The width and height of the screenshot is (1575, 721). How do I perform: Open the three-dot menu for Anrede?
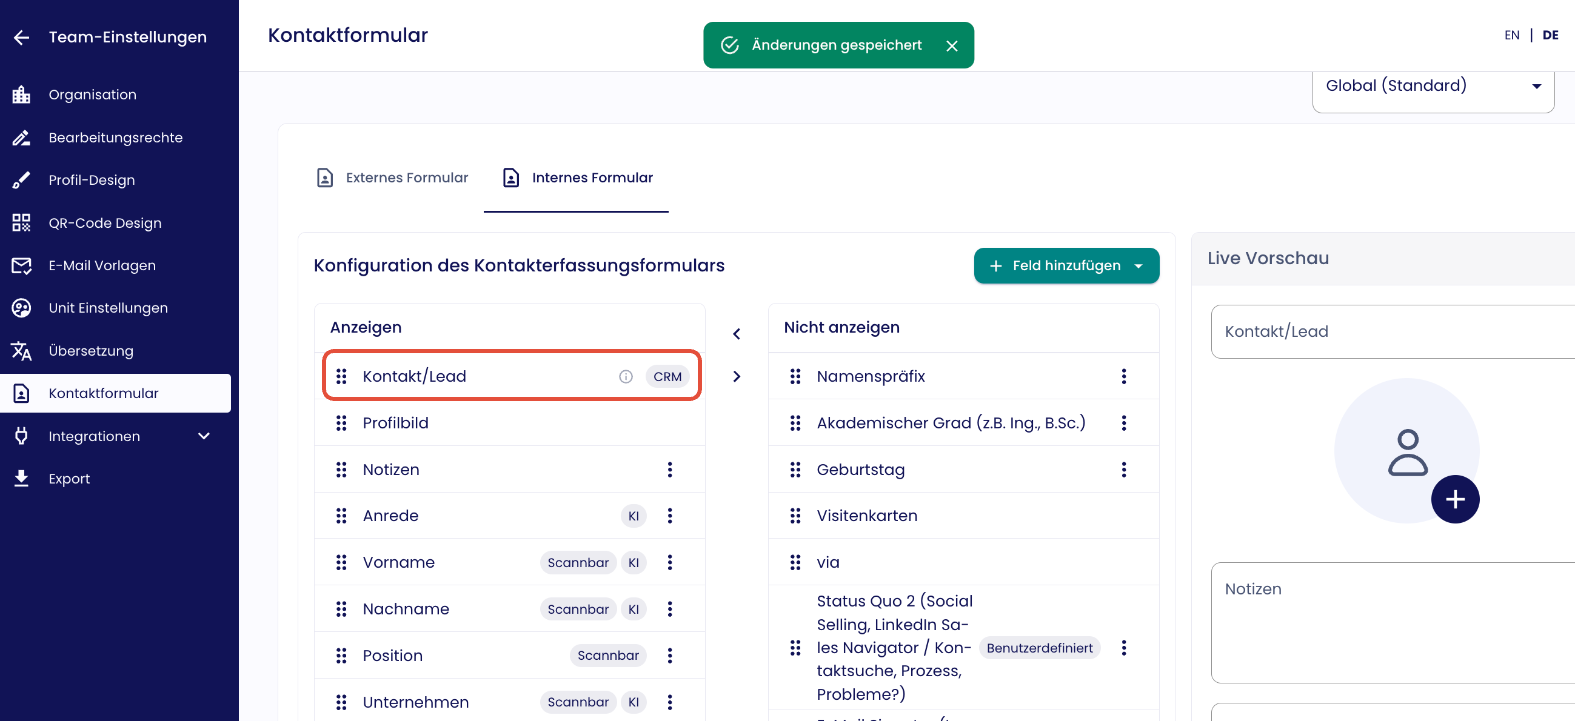[x=670, y=516]
